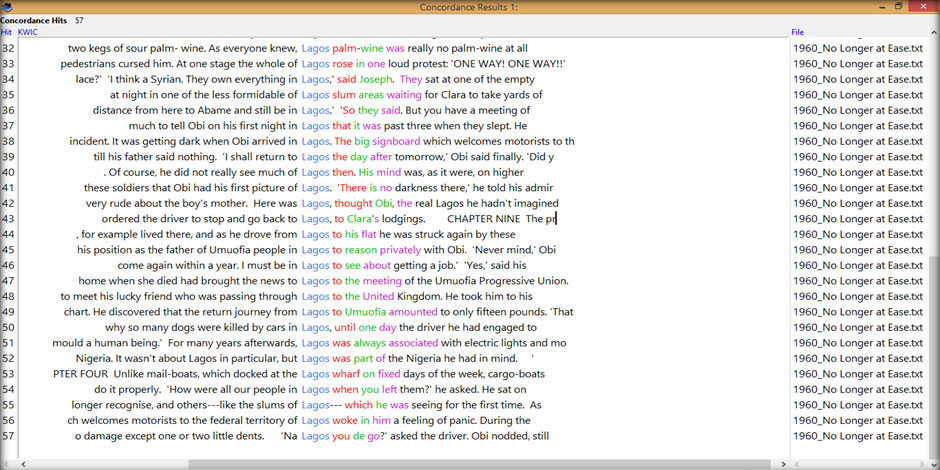Click file name in row 33

point(858,64)
